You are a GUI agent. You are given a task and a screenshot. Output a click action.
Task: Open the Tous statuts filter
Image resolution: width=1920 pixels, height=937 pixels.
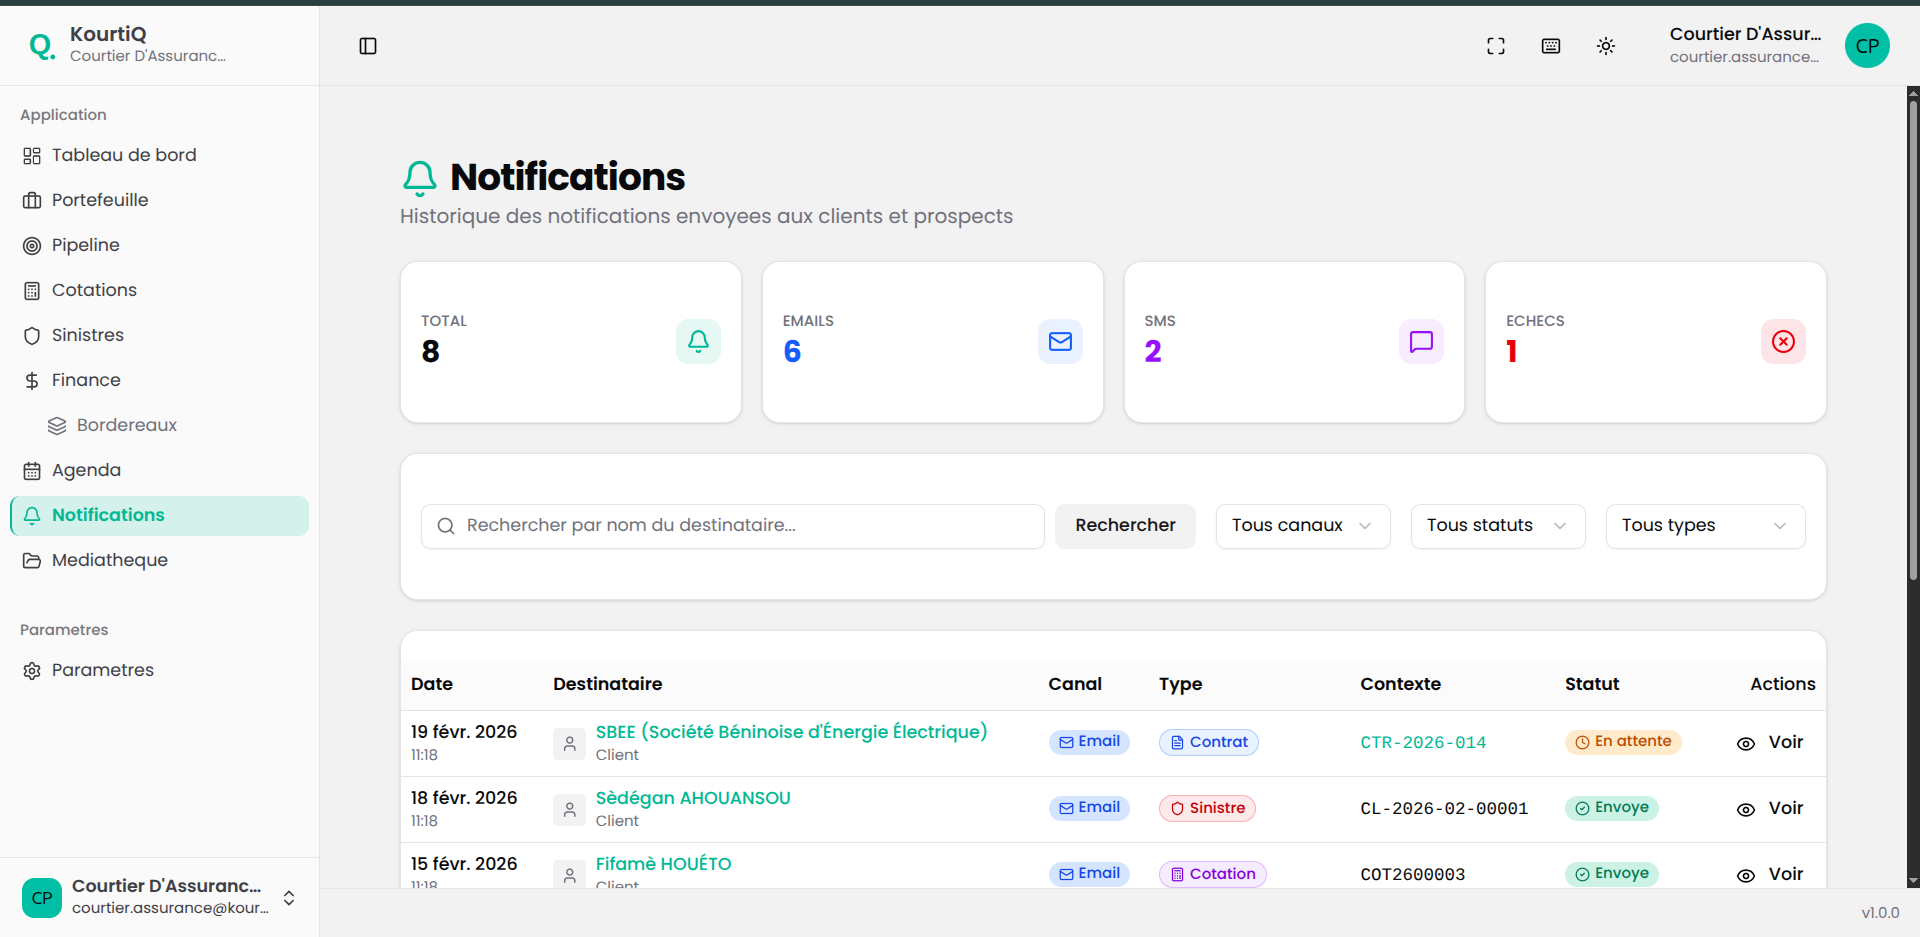point(1497,526)
